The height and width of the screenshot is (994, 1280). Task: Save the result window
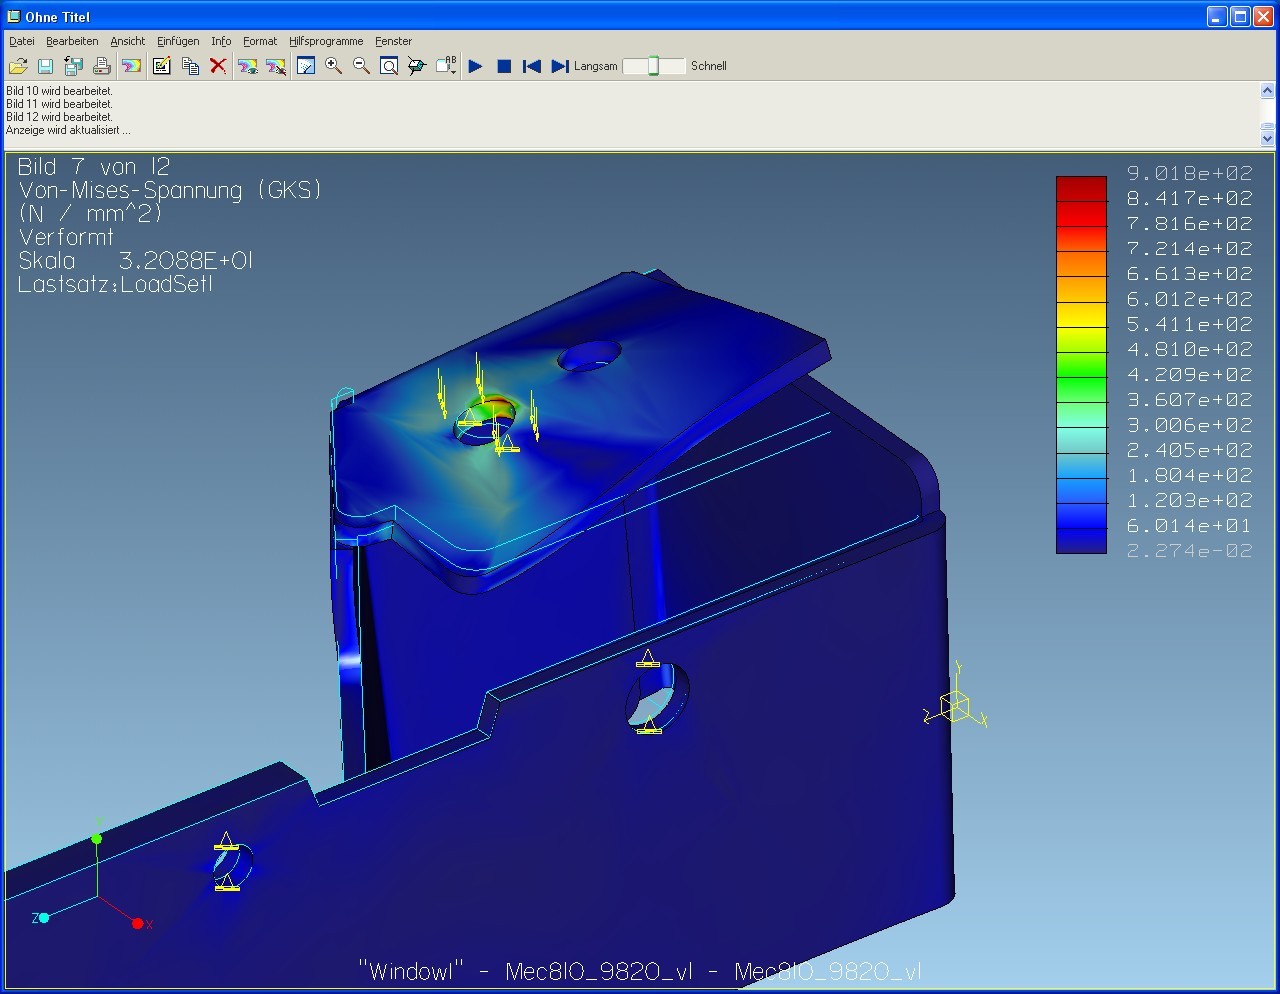click(x=45, y=66)
